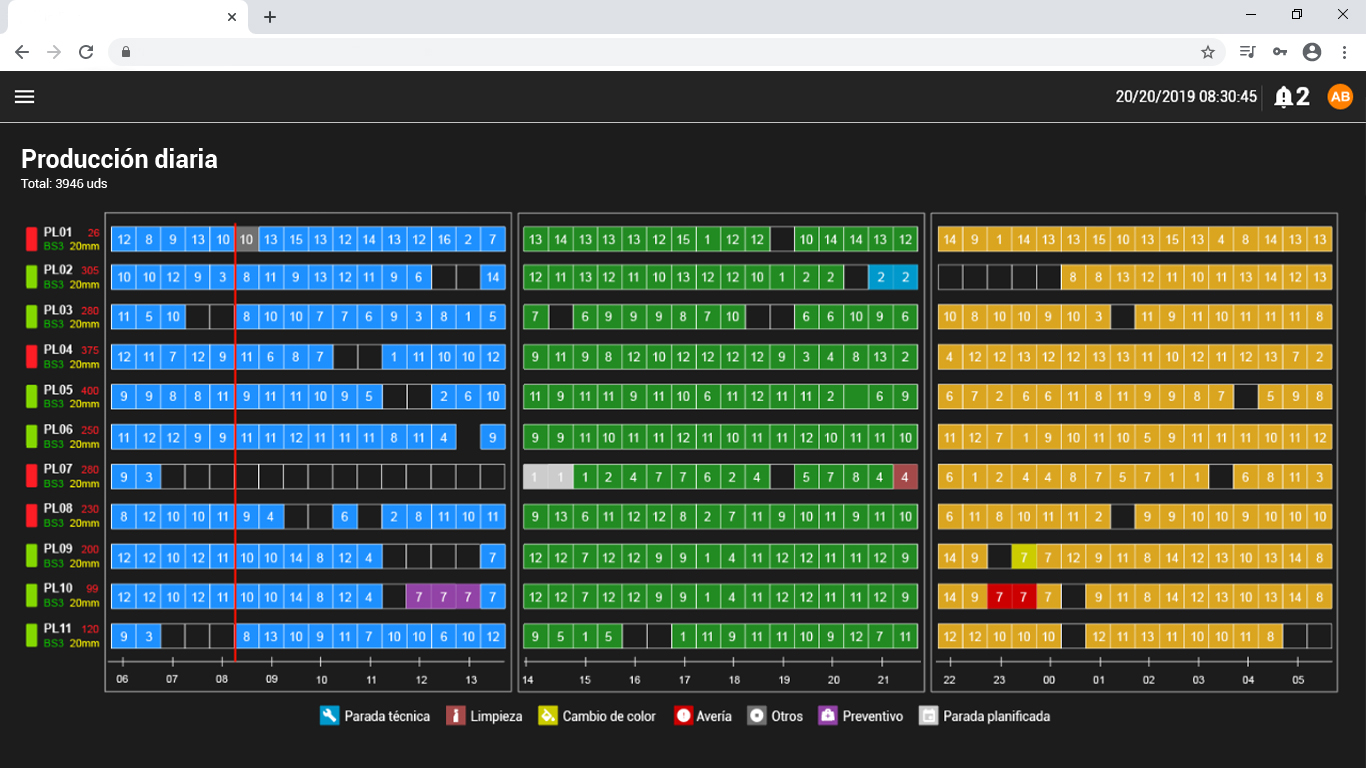Click the blue 16 cell in PL01 row
Viewport: 1366px width, 768px height.
coord(443,239)
